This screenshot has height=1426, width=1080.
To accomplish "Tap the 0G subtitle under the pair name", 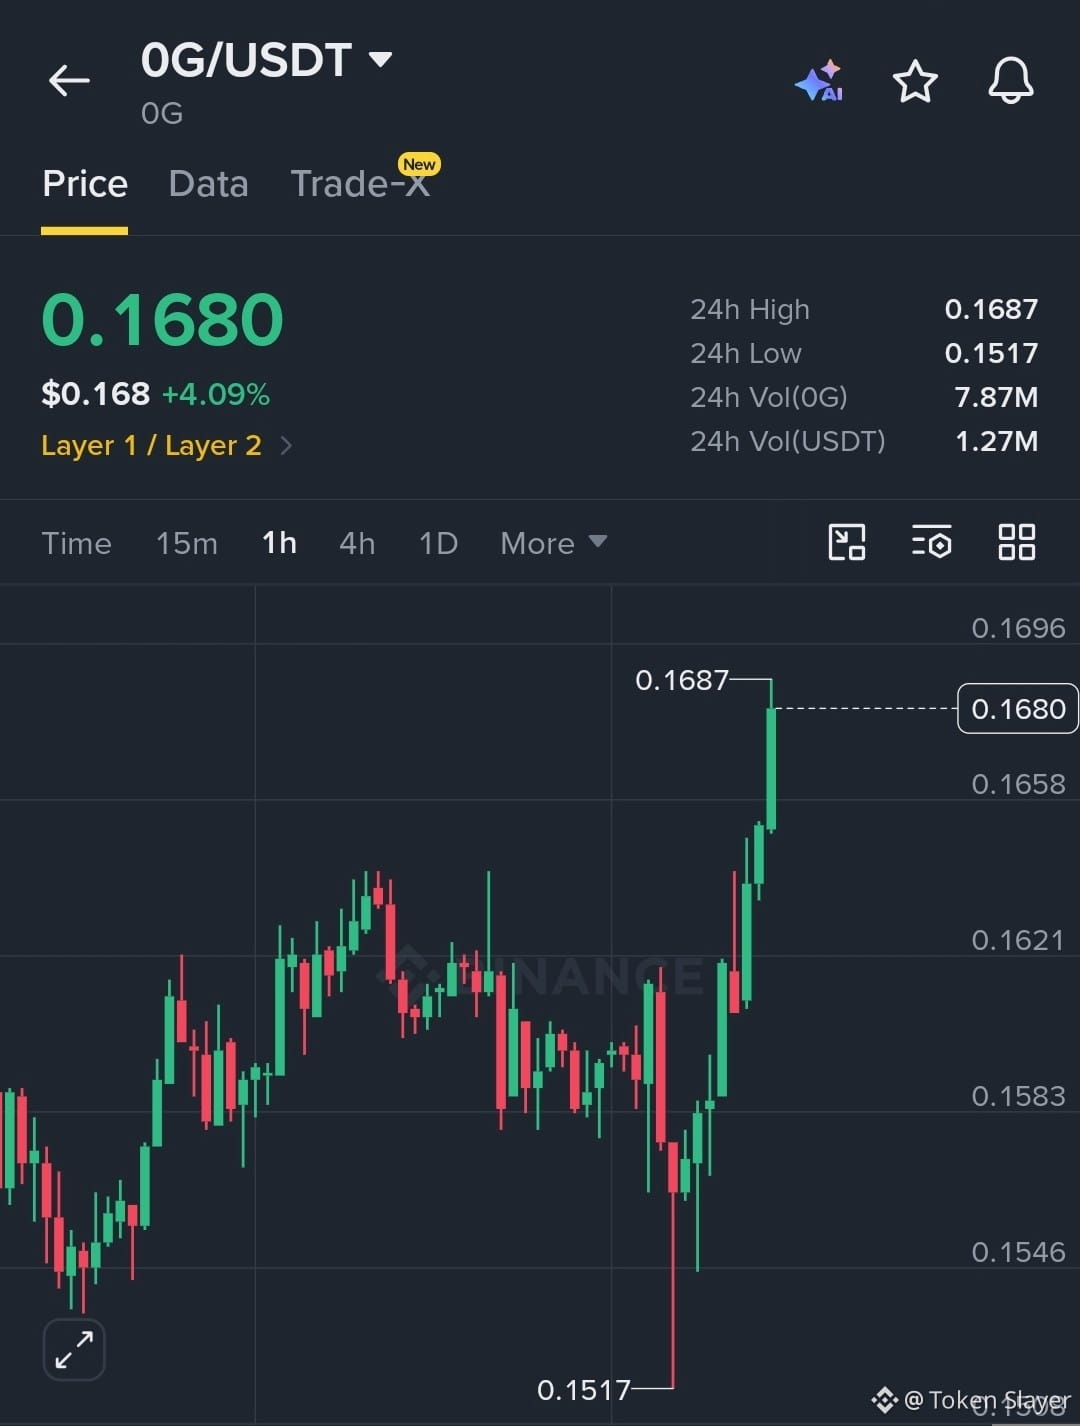I will pos(162,113).
